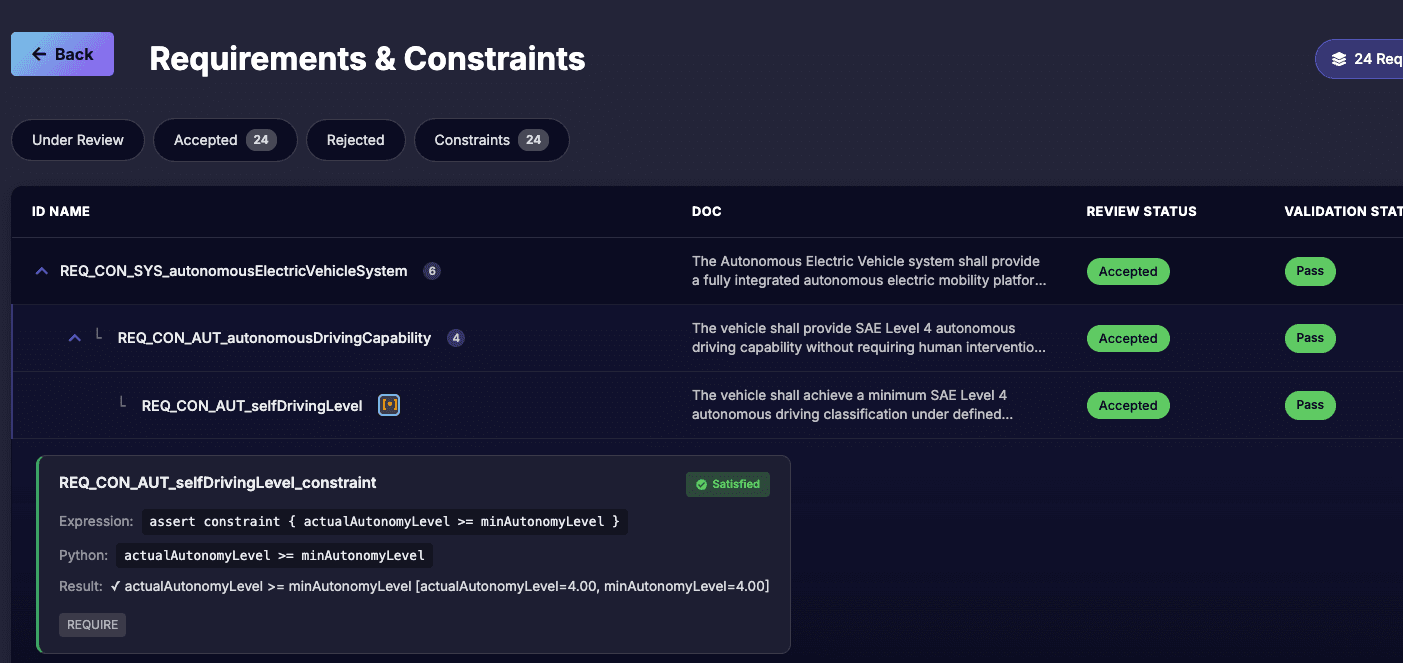This screenshot has height=663, width=1403.
Task: Collapse the REQ_CON_SYS_autonomousElectricVehicleSystem tree node
Action: click(x=40, y=270)
